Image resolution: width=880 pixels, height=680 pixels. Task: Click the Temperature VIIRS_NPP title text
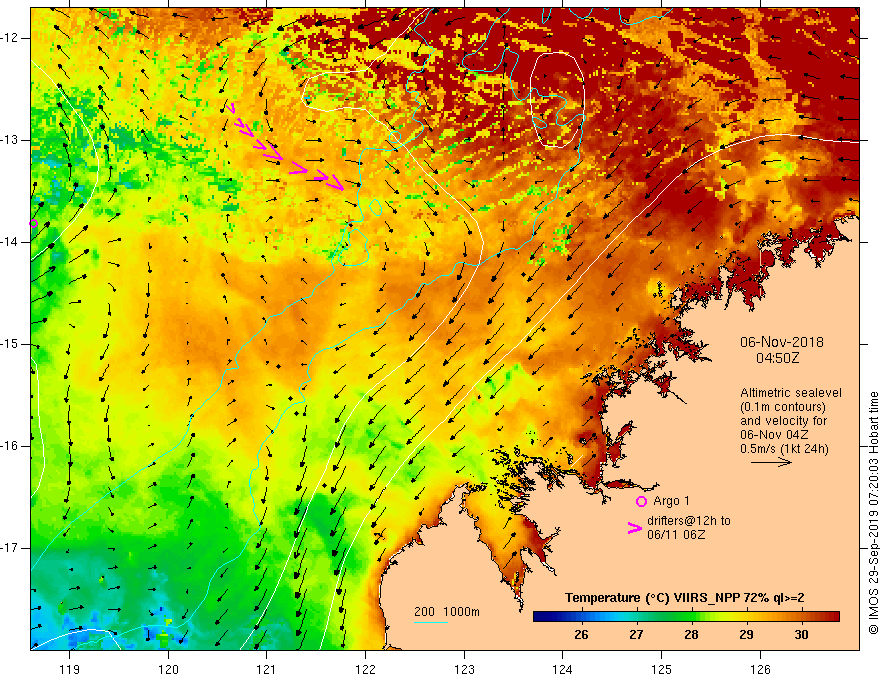[685, 598]
